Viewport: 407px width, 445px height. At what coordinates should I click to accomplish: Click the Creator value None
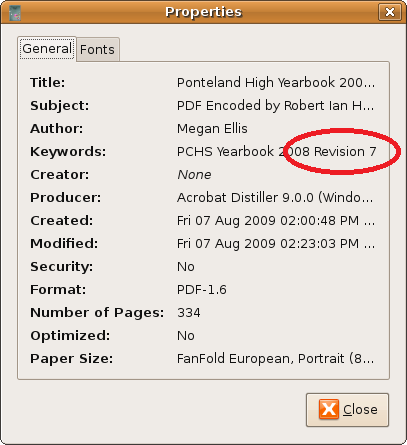coord(194,175)
